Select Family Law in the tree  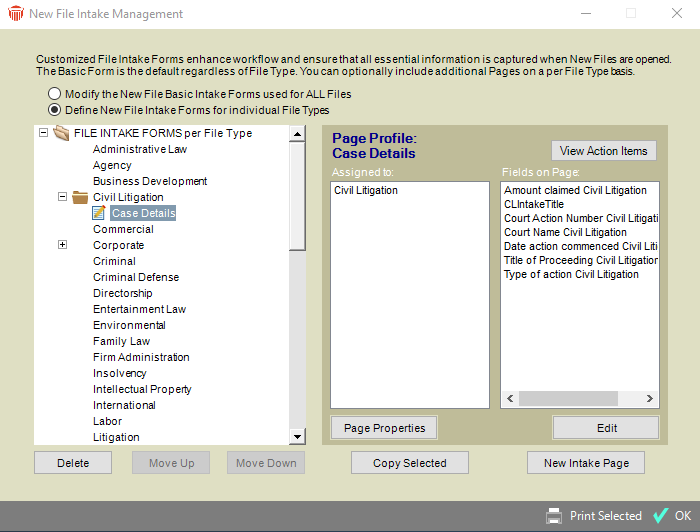click(121, 341)
